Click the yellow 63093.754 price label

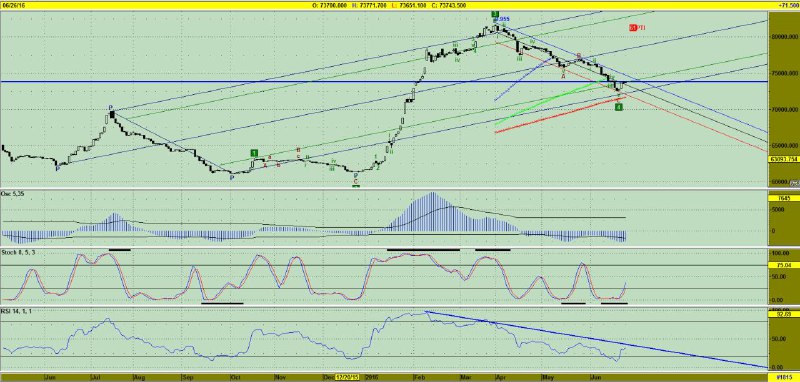tap(784, 160)
